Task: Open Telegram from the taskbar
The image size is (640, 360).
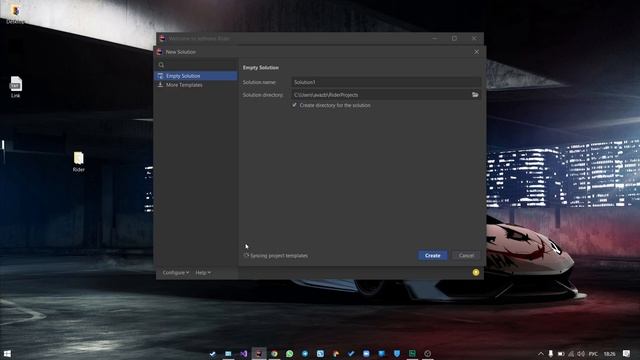Action: pos(305,353)
